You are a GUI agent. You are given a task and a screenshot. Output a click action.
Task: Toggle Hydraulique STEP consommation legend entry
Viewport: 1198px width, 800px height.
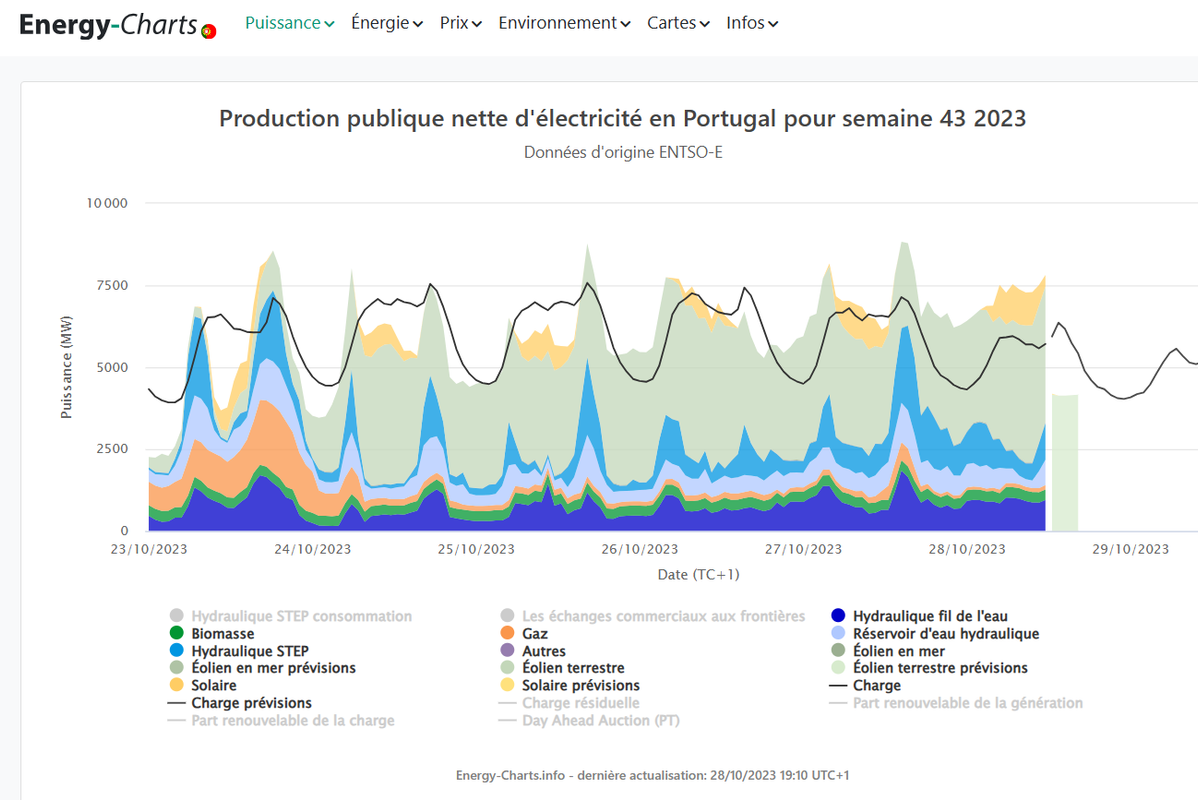tap(290, 616)
